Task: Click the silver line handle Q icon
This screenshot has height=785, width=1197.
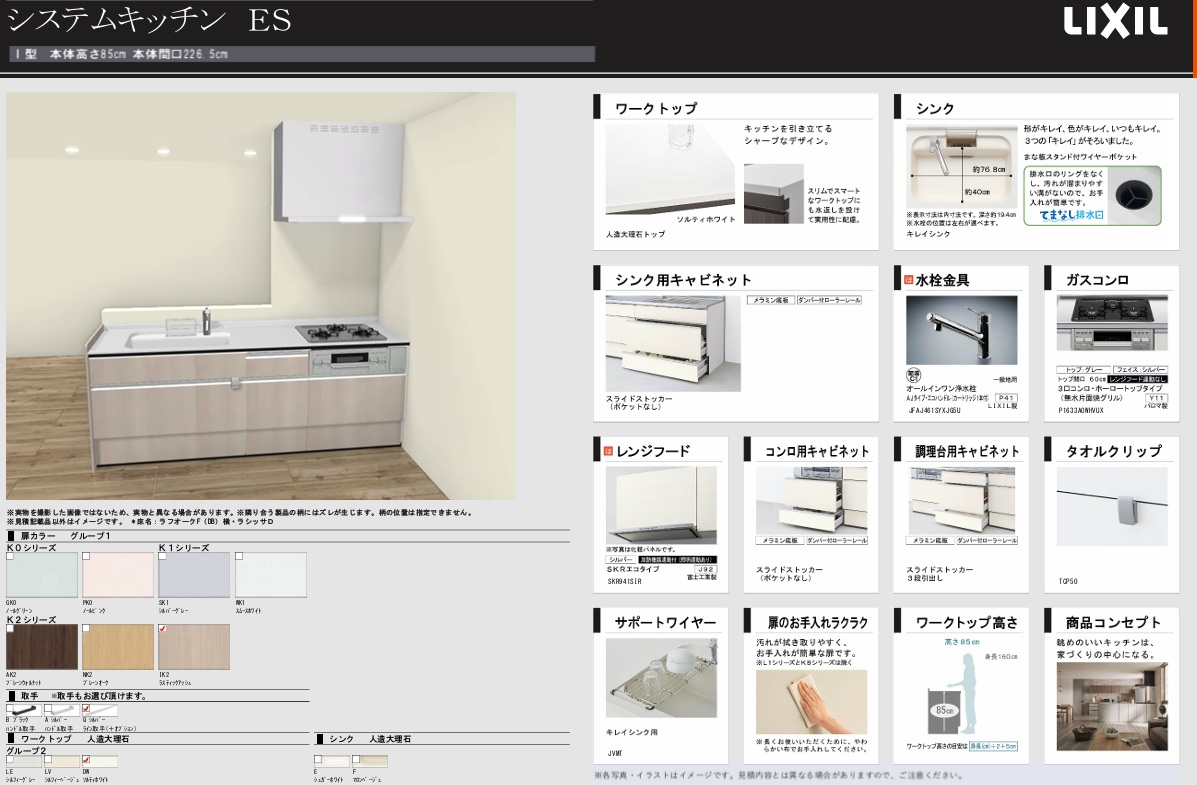Action: [x=100, y=711]
